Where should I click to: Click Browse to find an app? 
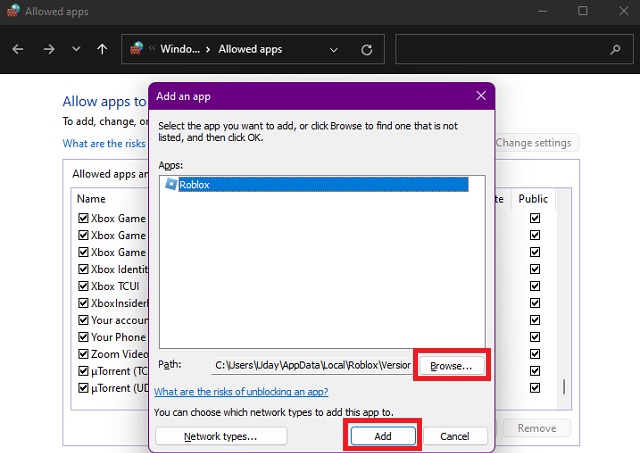[451, 366]
